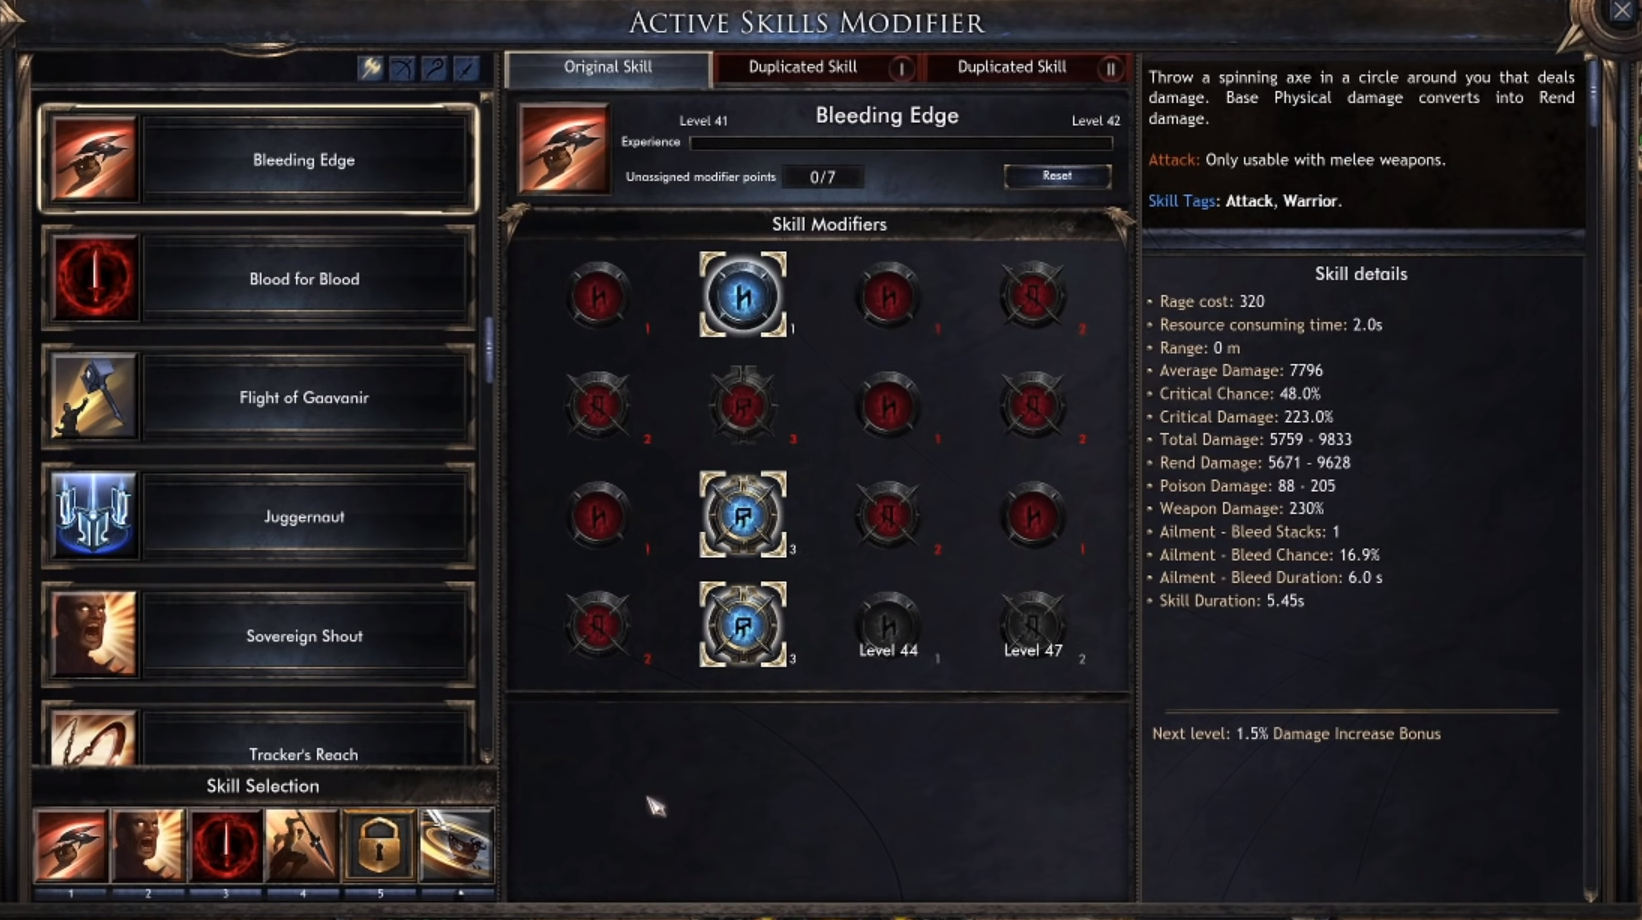Toggle the active blue modifier in third row
The width and height of the screenshot is (1642, 920).
(742, 515)
